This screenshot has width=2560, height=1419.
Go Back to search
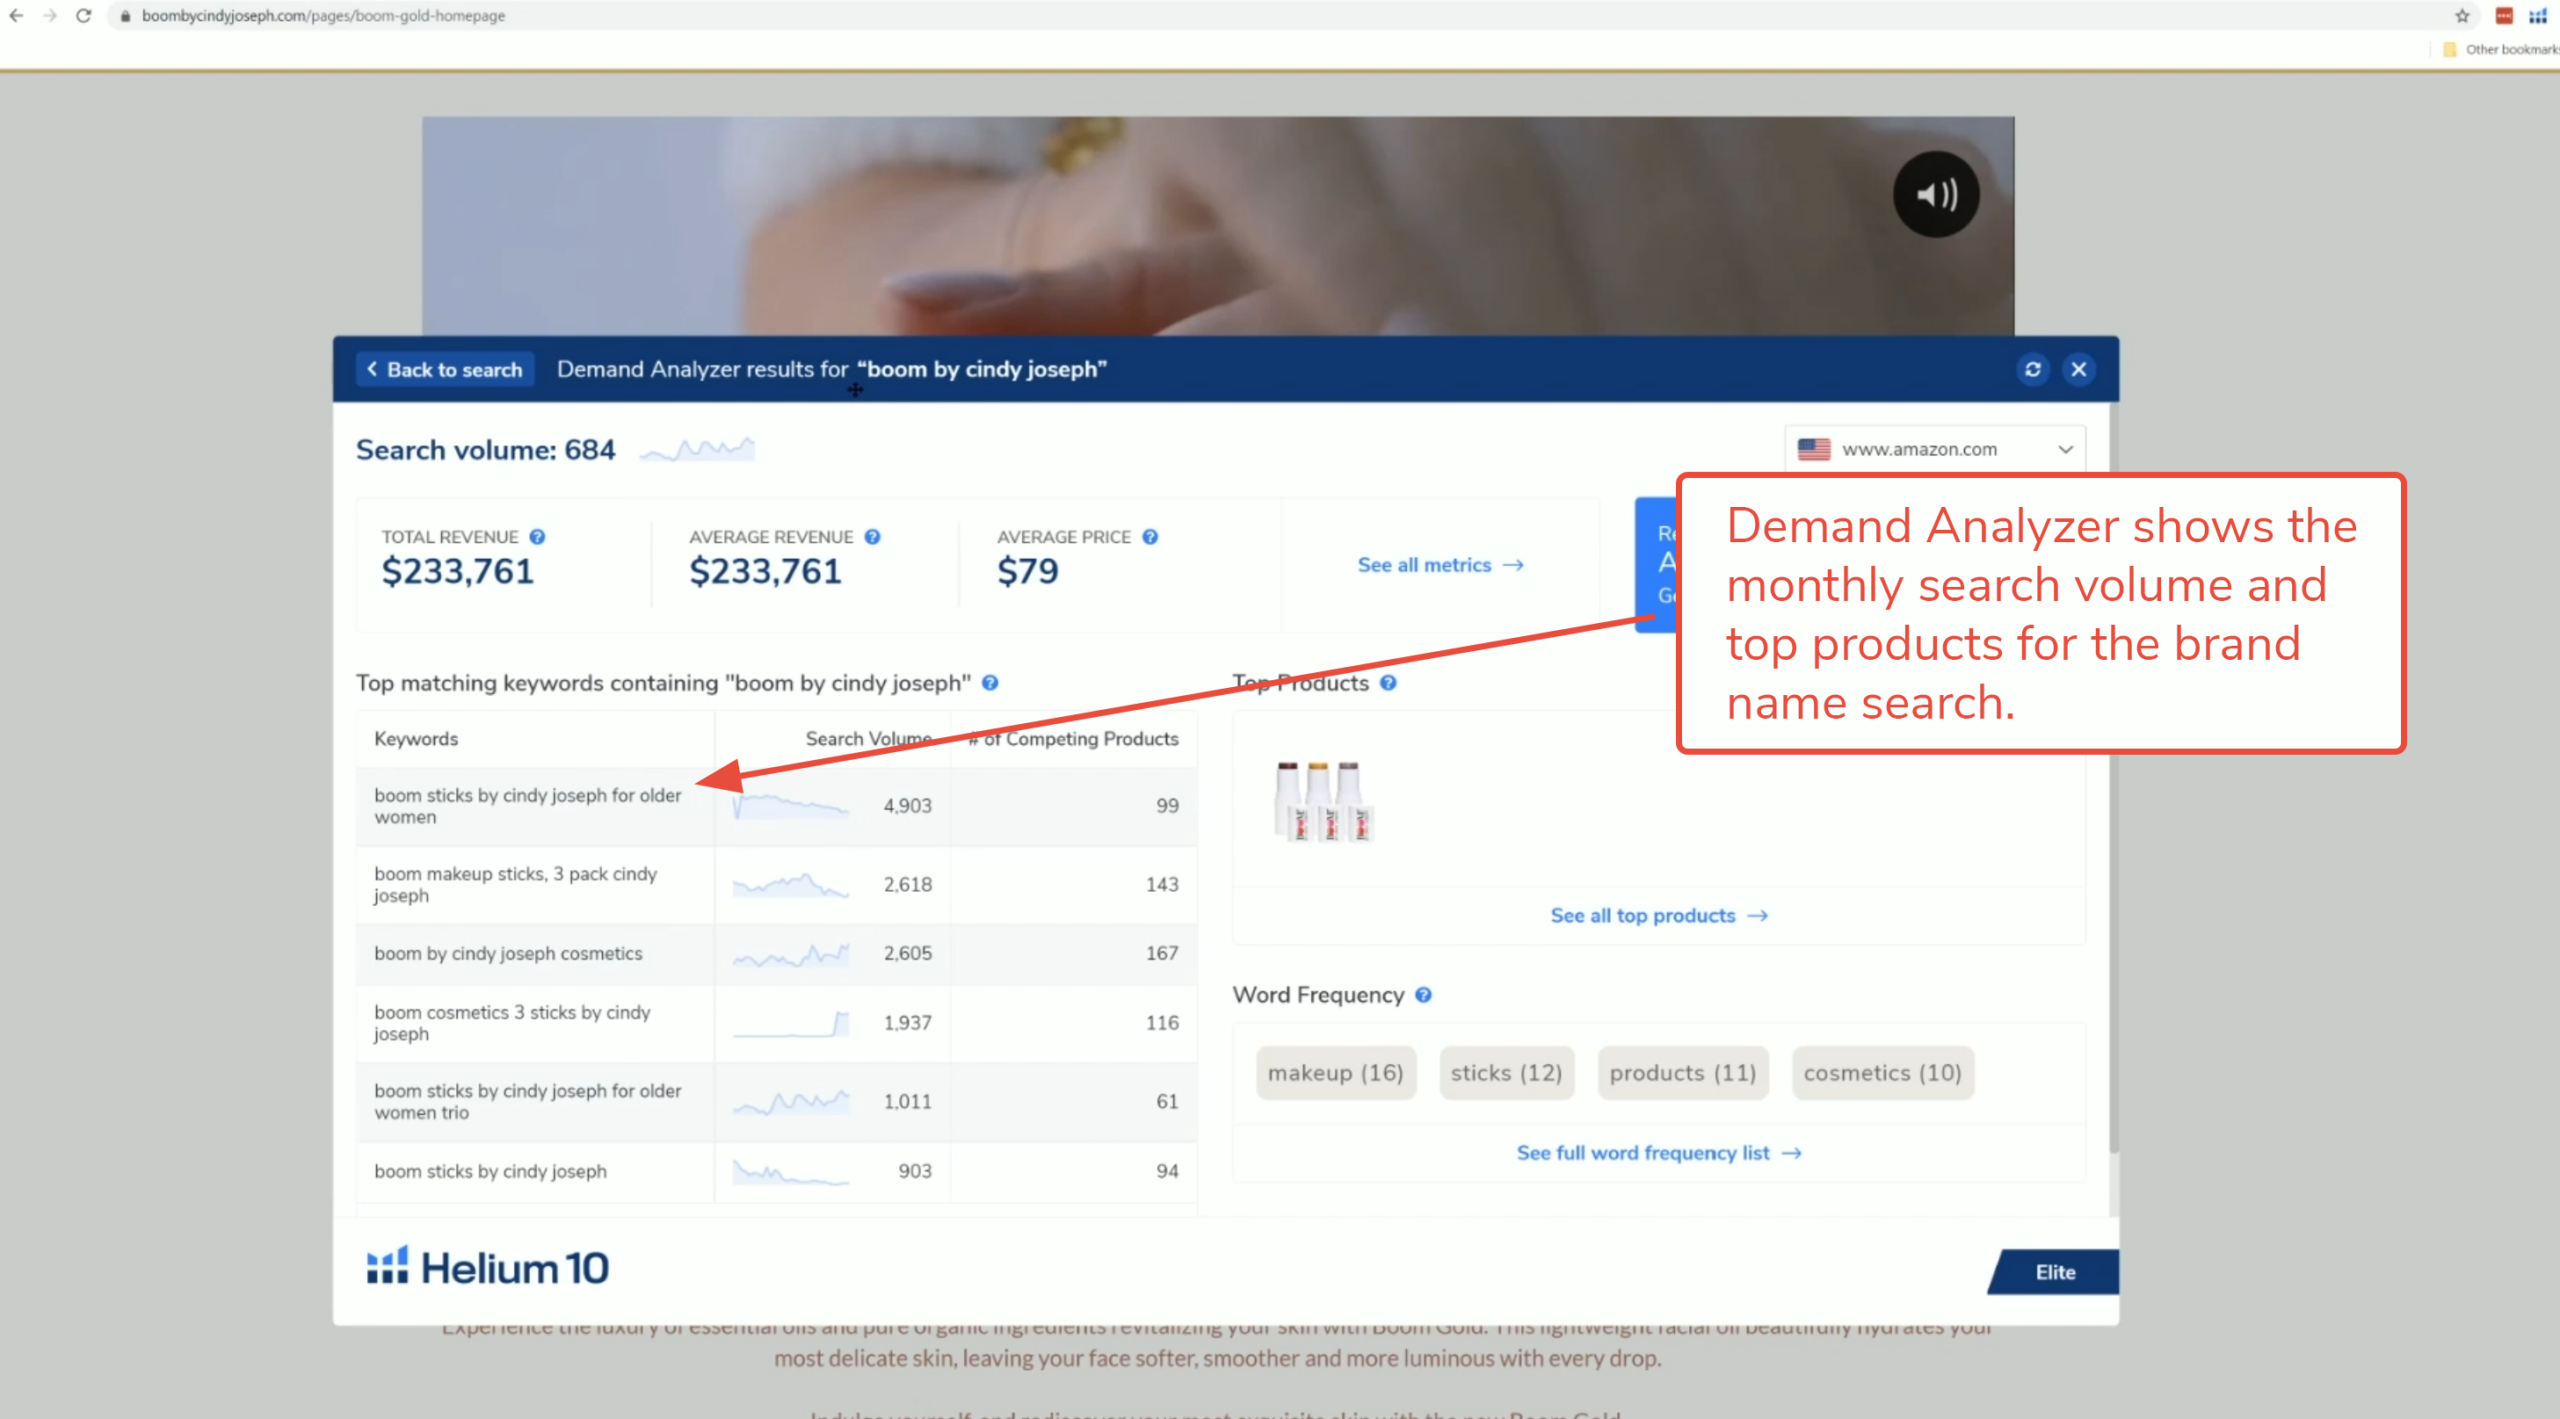(x=444, y=369)
